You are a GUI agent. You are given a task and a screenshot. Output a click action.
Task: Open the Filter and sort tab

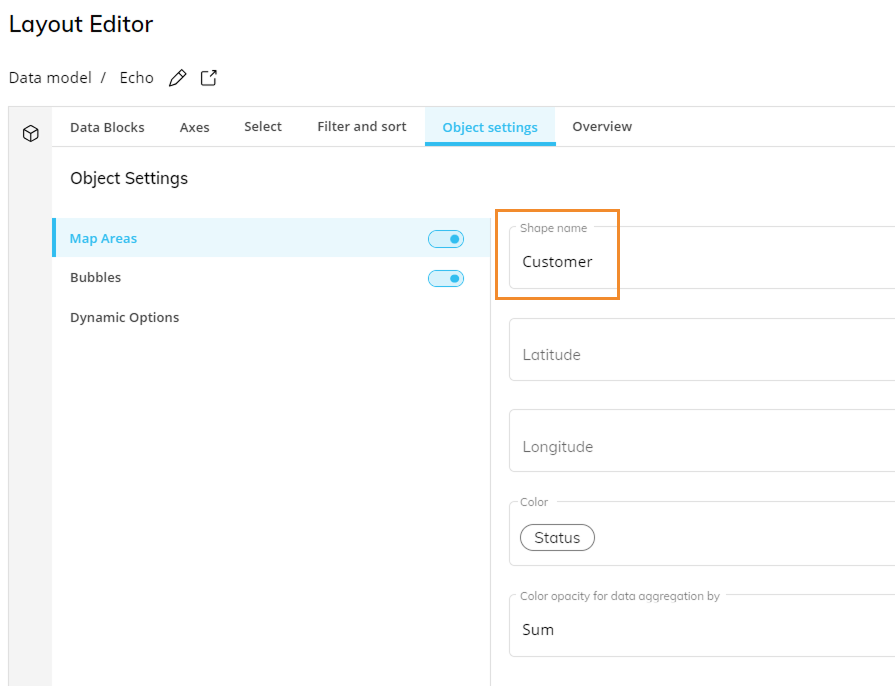click(362, 127)
